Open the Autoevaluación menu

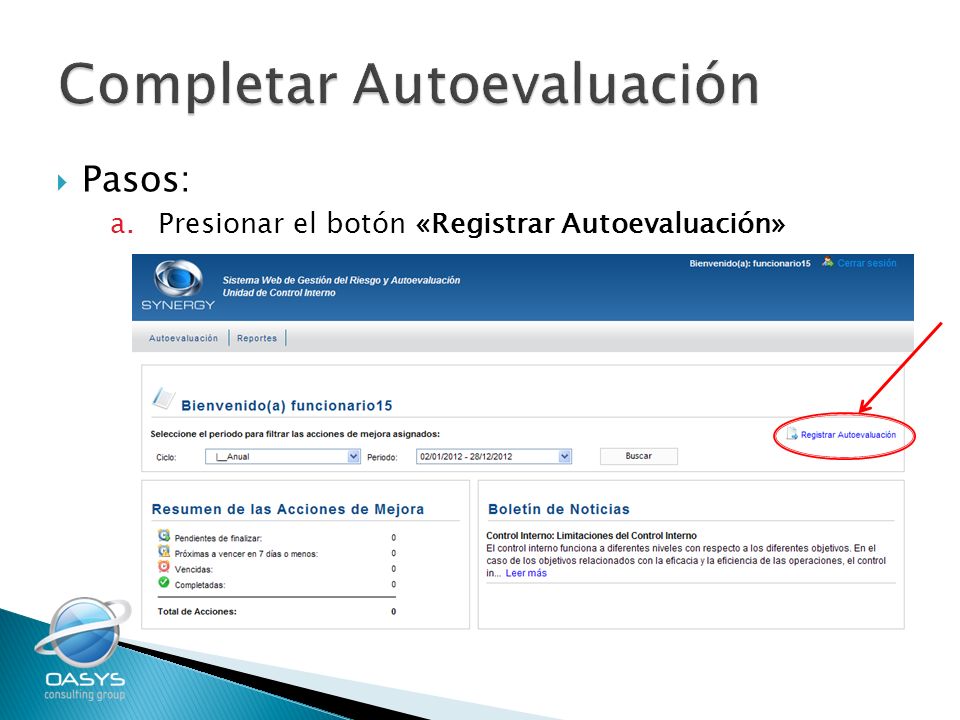coord(183,338)
